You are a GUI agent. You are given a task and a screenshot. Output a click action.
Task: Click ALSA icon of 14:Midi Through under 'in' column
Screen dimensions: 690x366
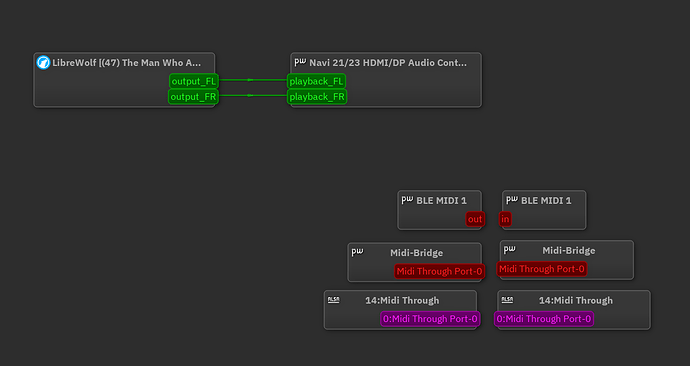pos(507,300)
